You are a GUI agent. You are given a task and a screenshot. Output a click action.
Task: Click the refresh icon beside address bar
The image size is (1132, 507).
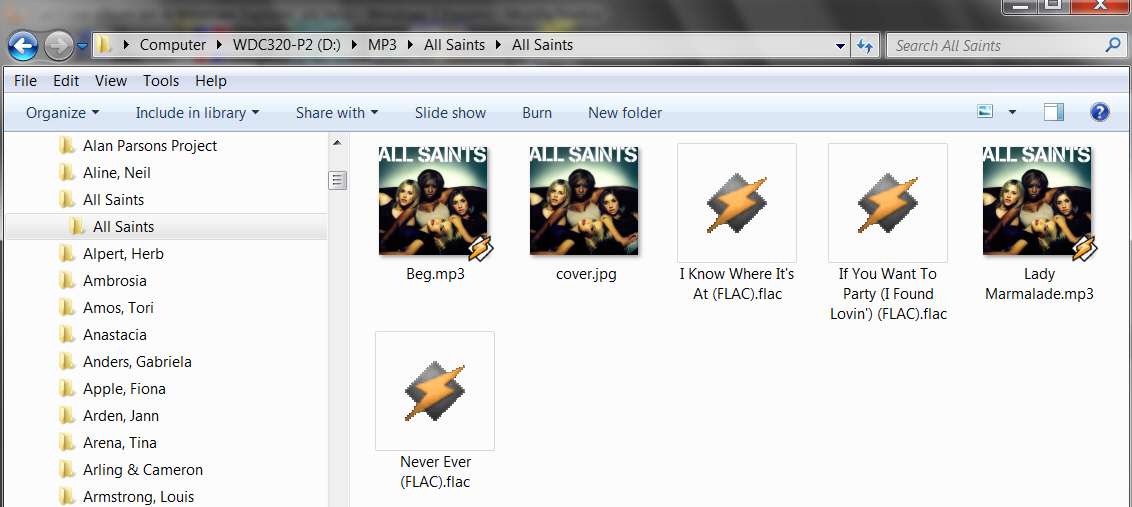click(x=865, y=46)
